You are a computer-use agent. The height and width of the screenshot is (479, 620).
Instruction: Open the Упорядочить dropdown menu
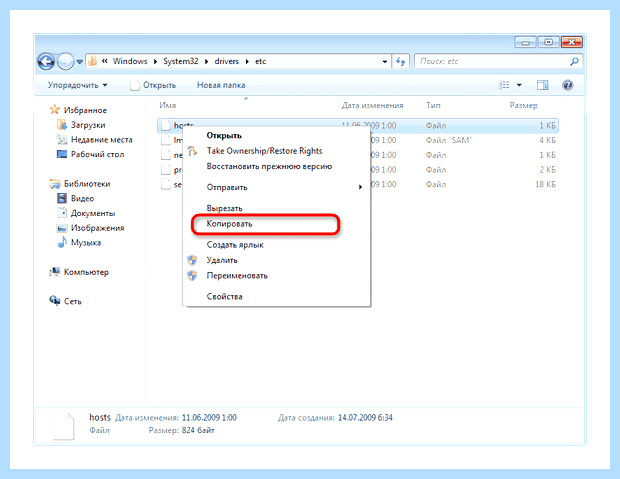pyautogui.click(x=78, y=85)
